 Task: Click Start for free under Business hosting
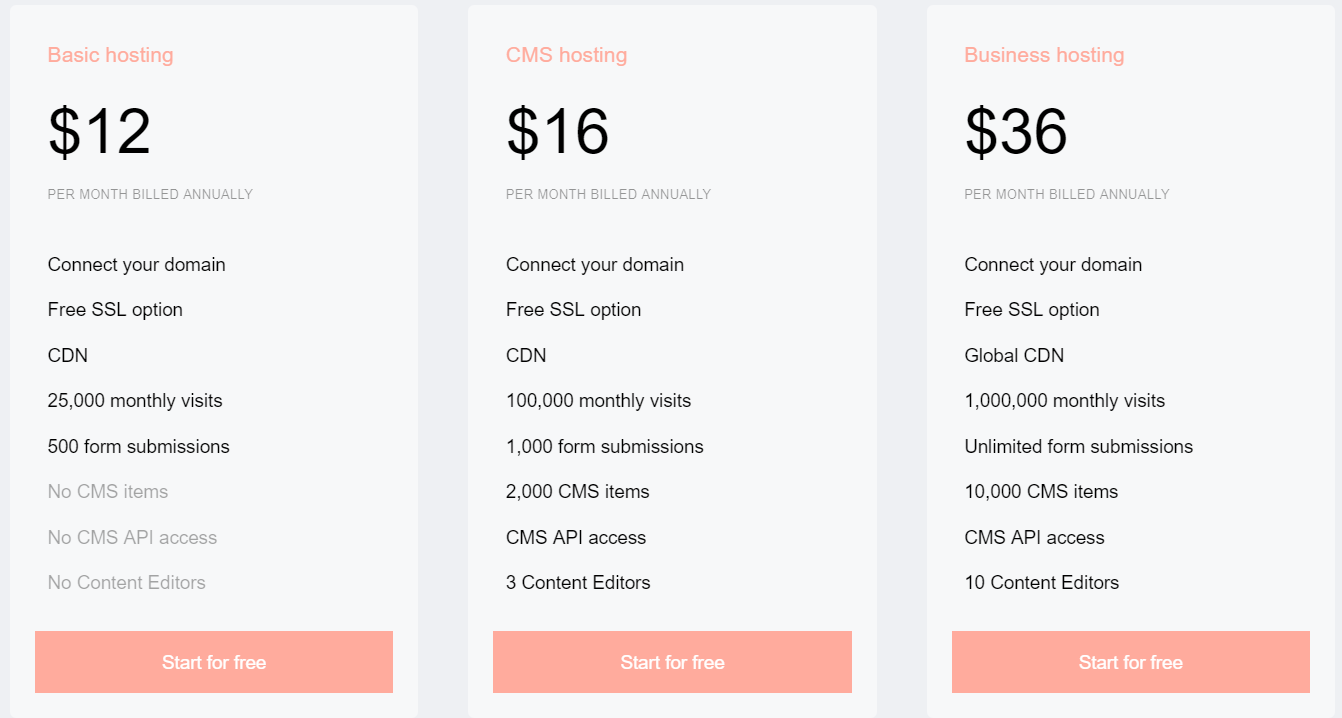click(1130, 662)
